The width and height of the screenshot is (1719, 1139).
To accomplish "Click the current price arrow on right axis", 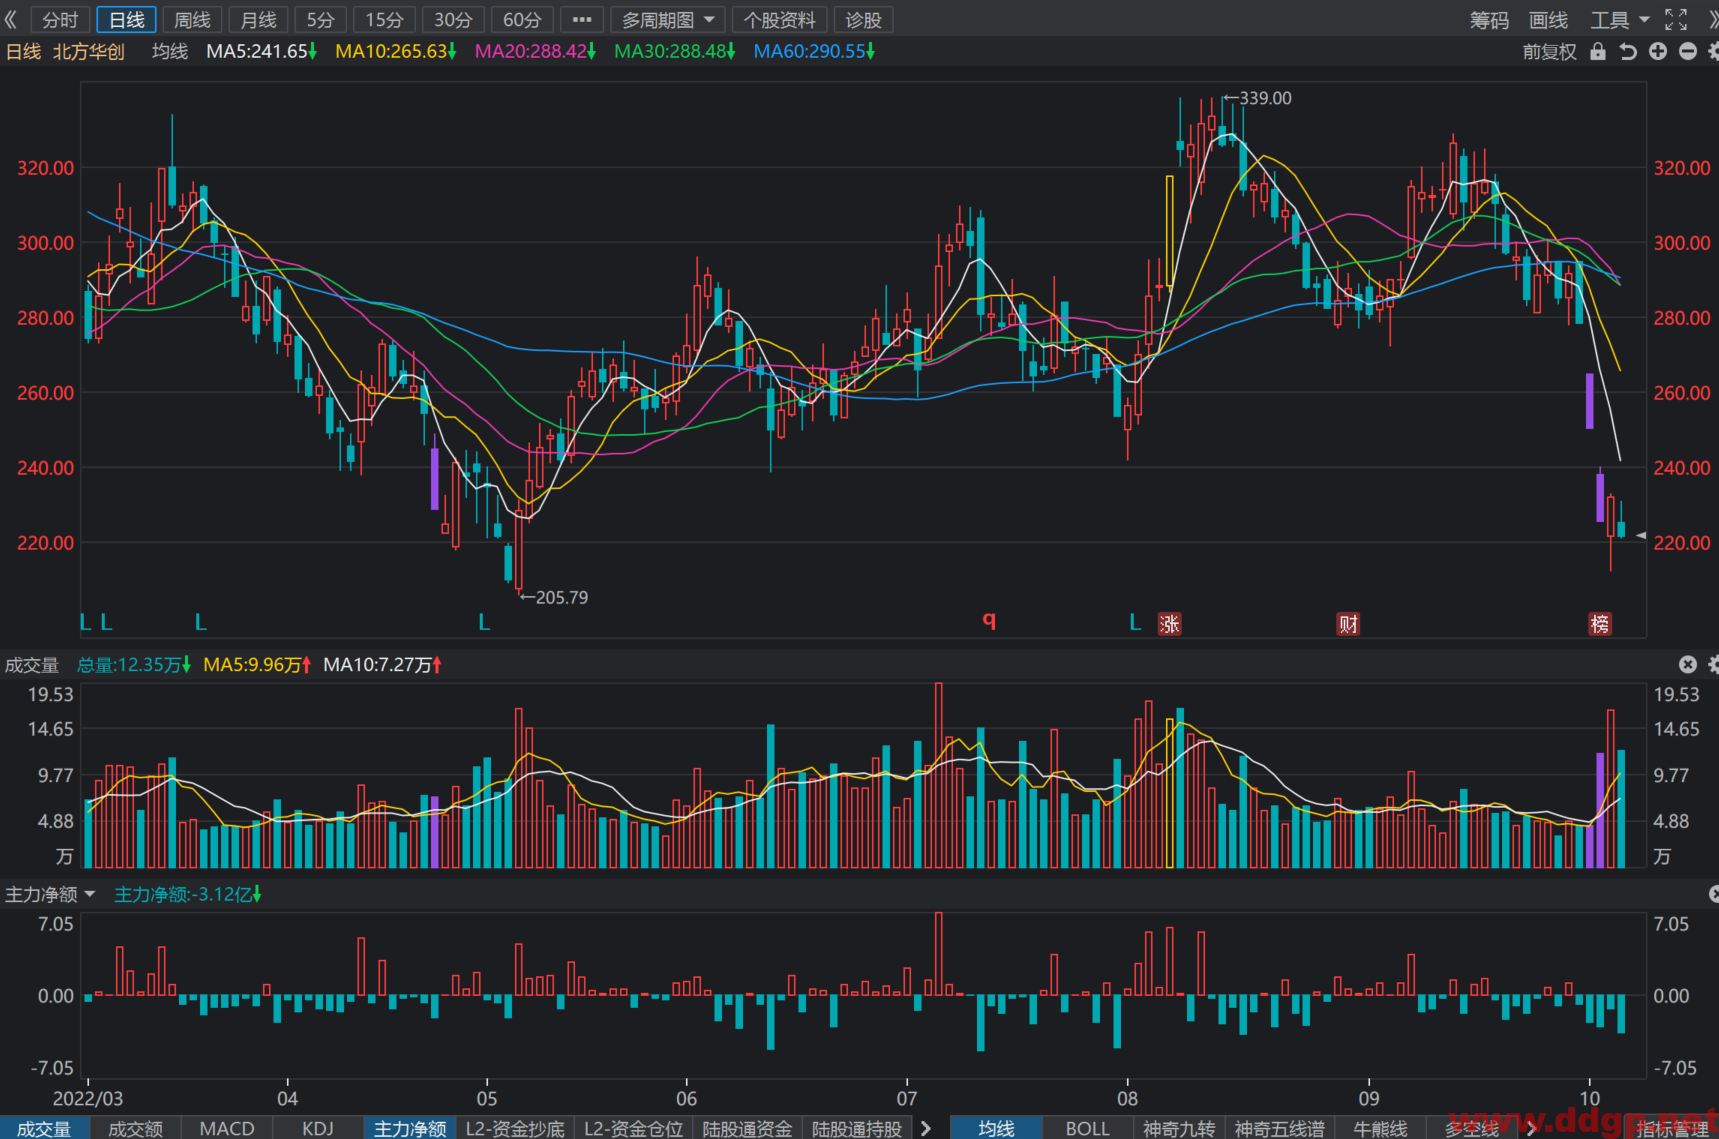I will click(1641, 536).
